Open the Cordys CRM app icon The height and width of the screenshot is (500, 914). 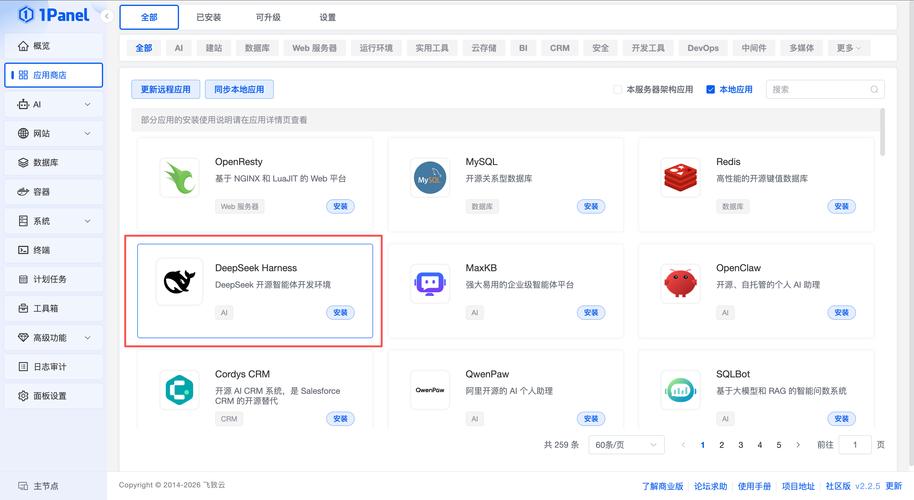[x=180, y=390]
